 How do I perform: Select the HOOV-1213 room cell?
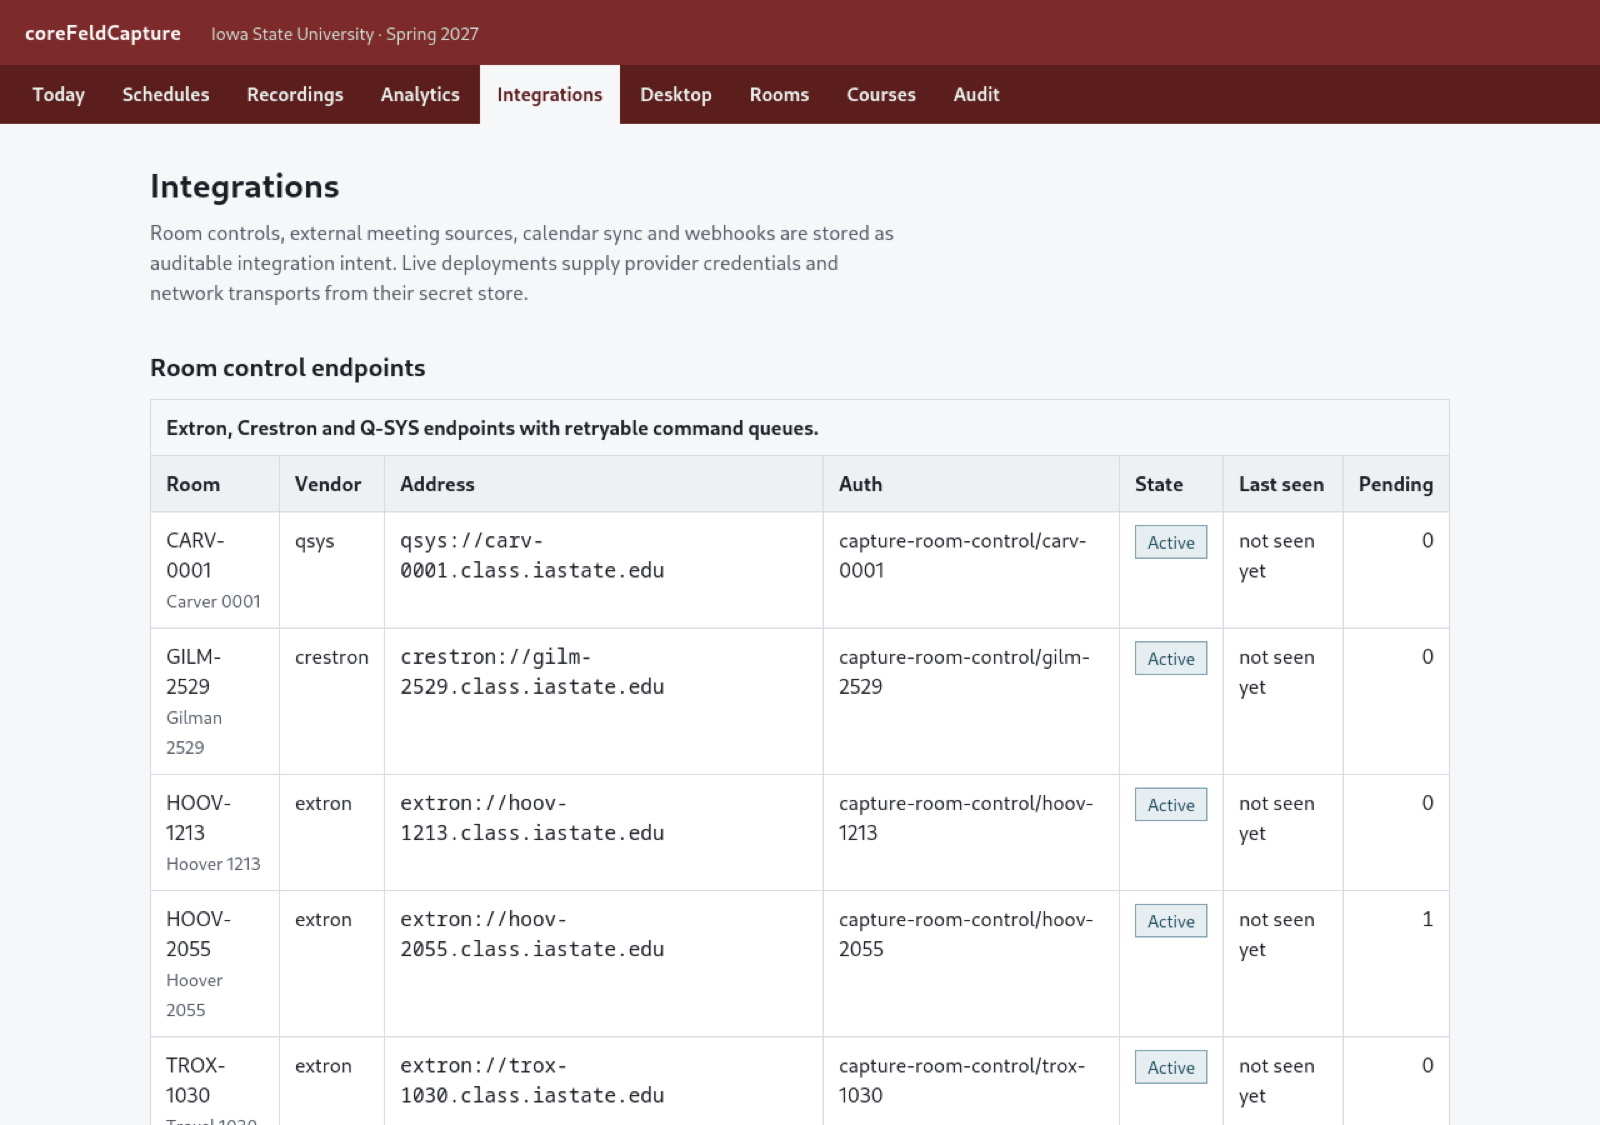click(x=215, y=833)
